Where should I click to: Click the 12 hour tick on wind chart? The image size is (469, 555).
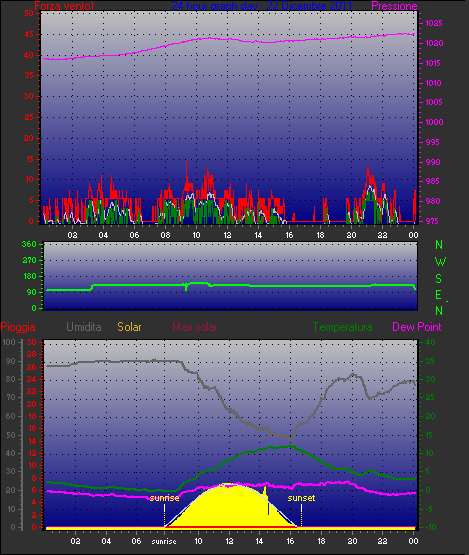pyautogui.click(x=227, y=235)
